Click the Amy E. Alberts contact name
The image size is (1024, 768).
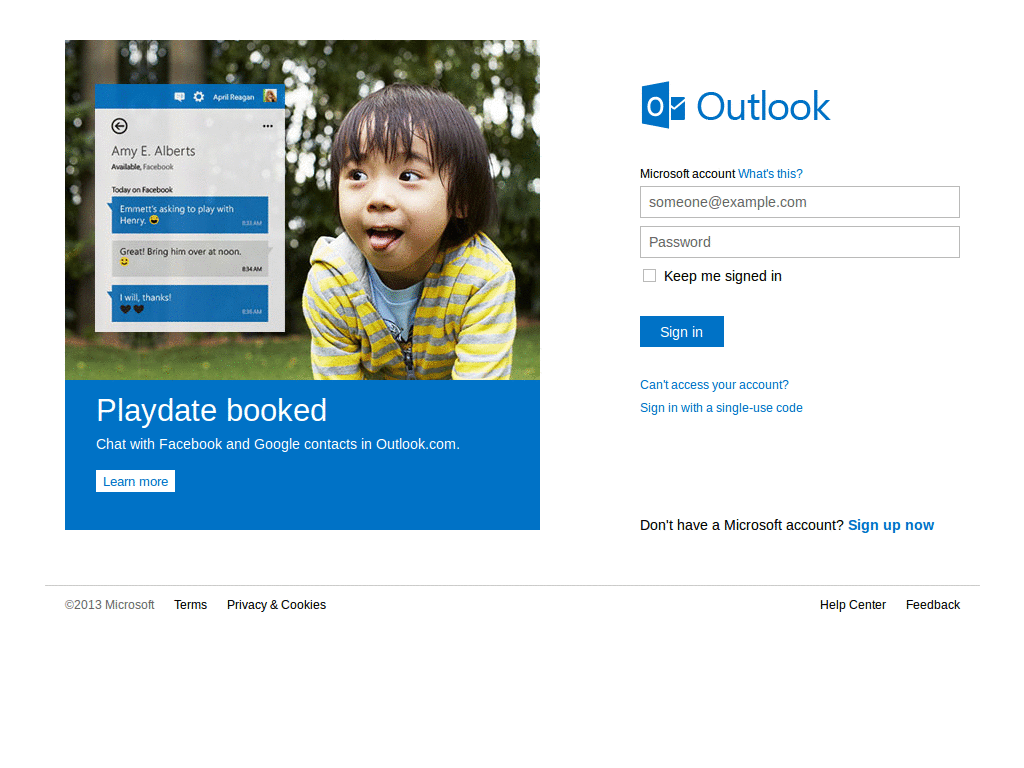(x=153, y=151)
